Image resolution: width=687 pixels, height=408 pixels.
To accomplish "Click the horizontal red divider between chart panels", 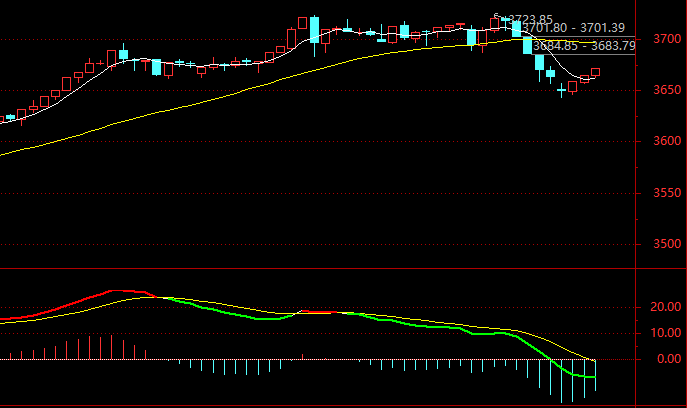I will point(320,268).
